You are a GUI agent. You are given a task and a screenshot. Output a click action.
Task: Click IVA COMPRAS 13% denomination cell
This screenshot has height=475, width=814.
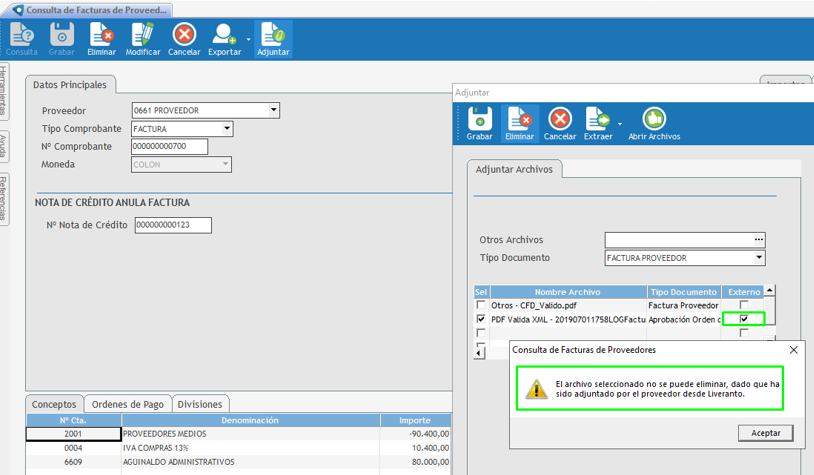[250, 447]
